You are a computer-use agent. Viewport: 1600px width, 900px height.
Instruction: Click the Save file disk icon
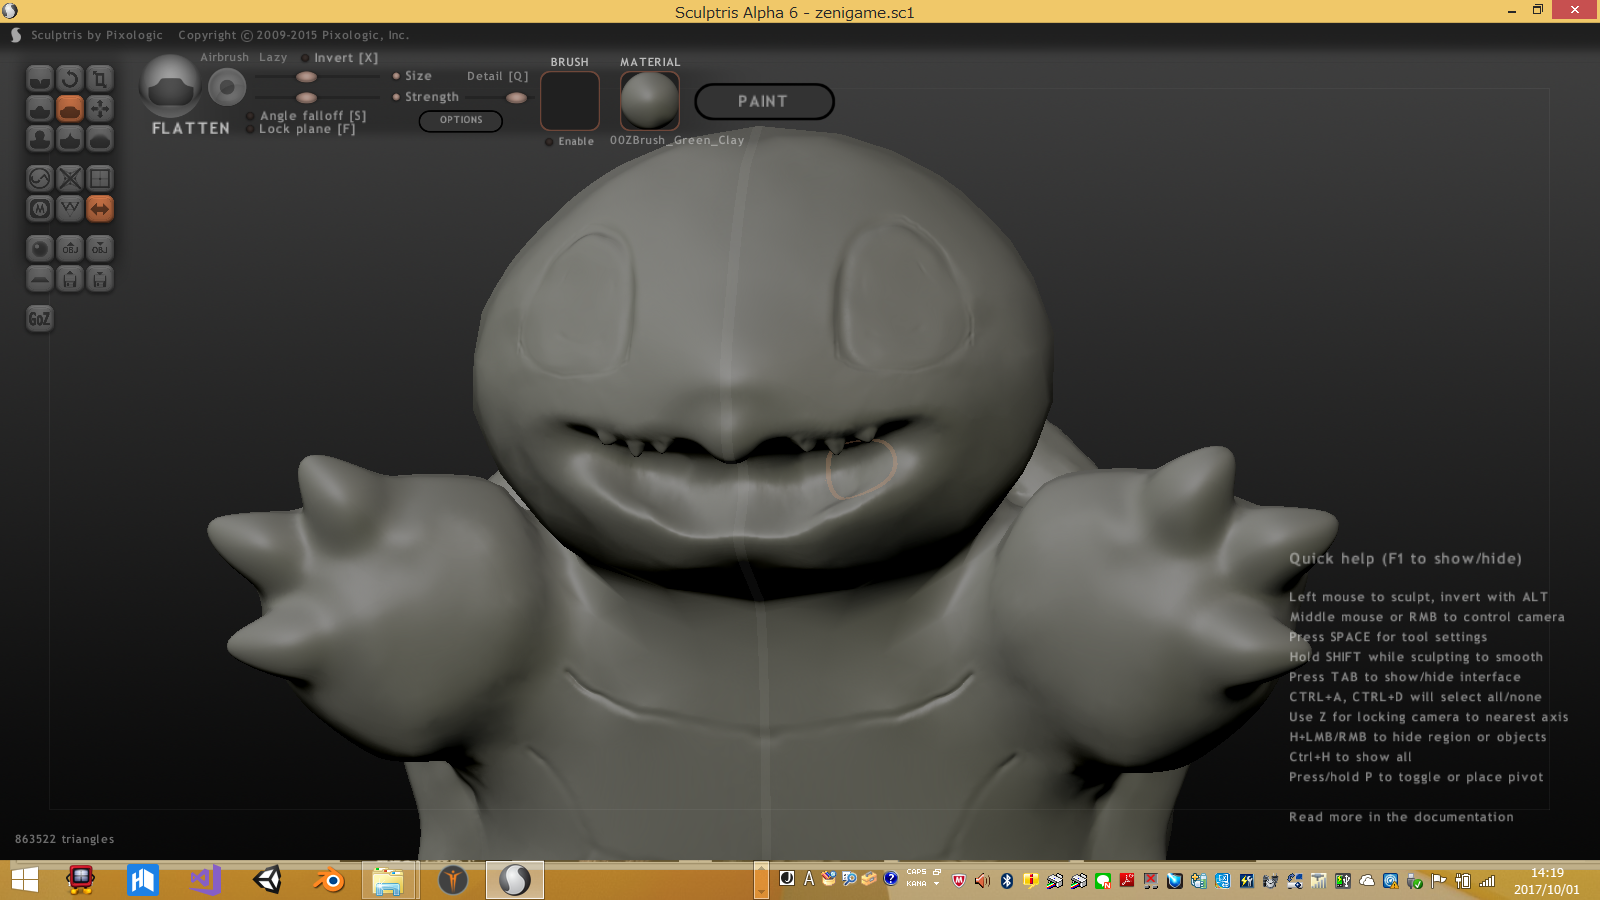coord(100,279)
